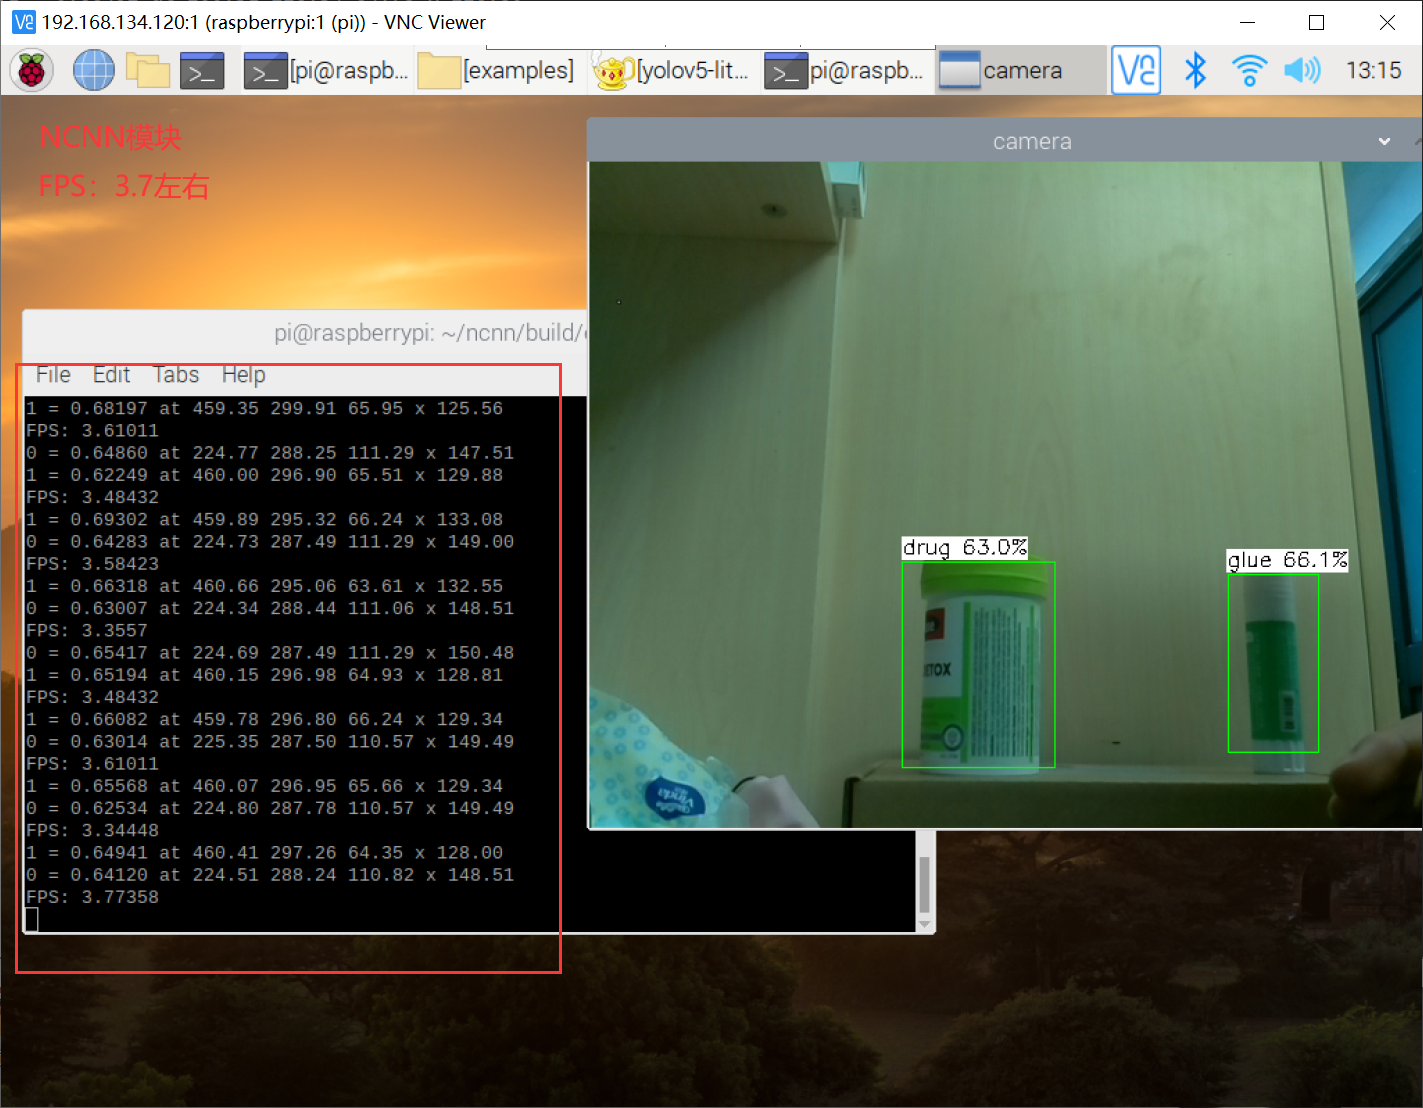Click the last terminal line FPS: 3.77358
Viewport: 1423px width, 1108px height.
point(92,897)
